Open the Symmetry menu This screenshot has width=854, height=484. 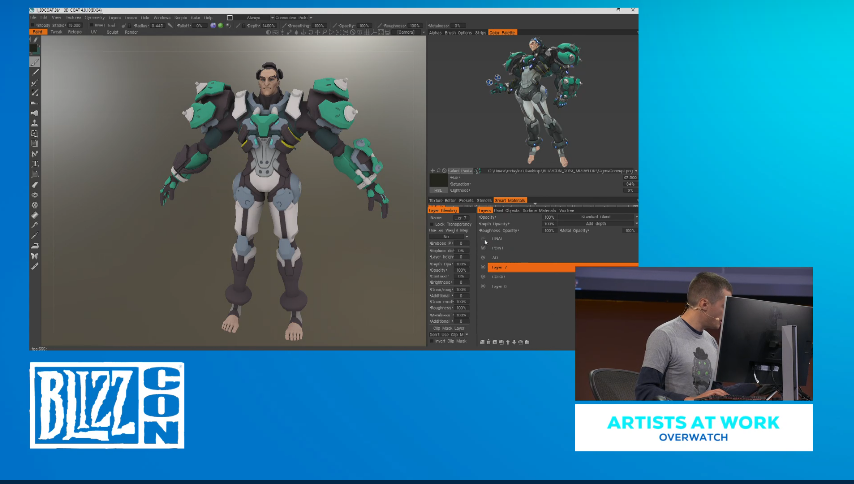94,17
